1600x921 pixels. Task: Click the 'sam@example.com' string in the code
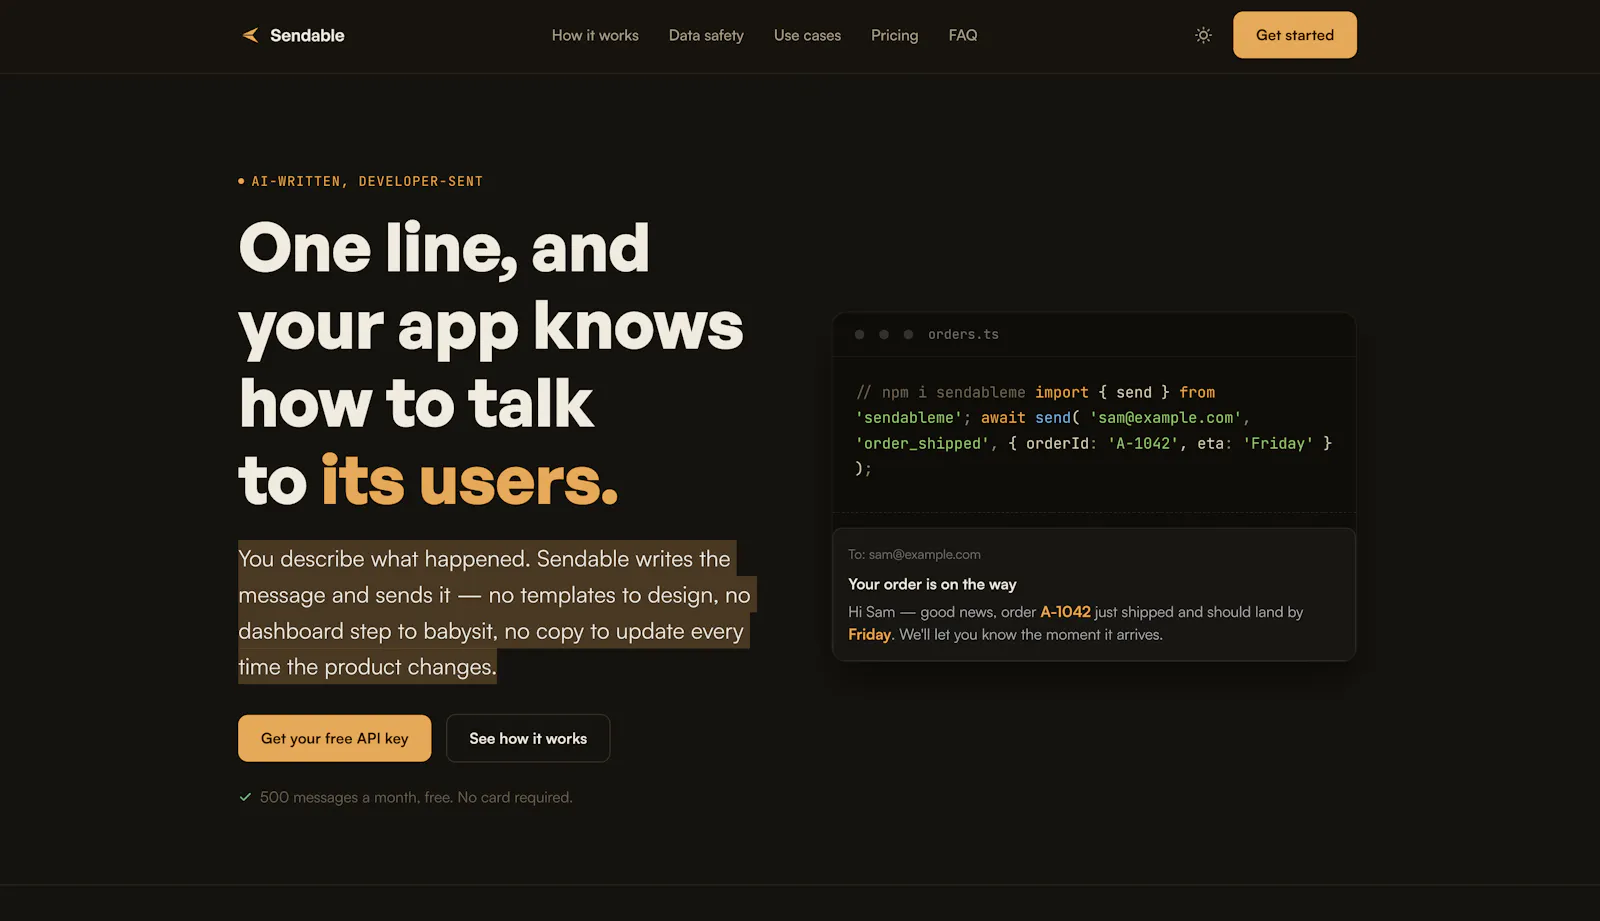pos(1166,417)
